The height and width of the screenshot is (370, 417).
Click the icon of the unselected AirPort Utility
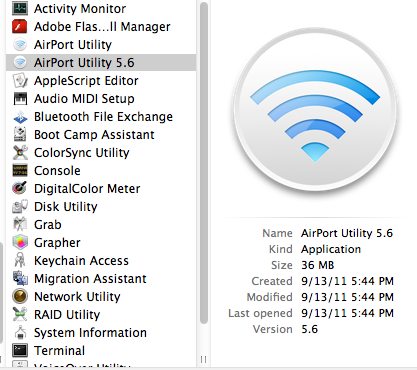point(20,45)
